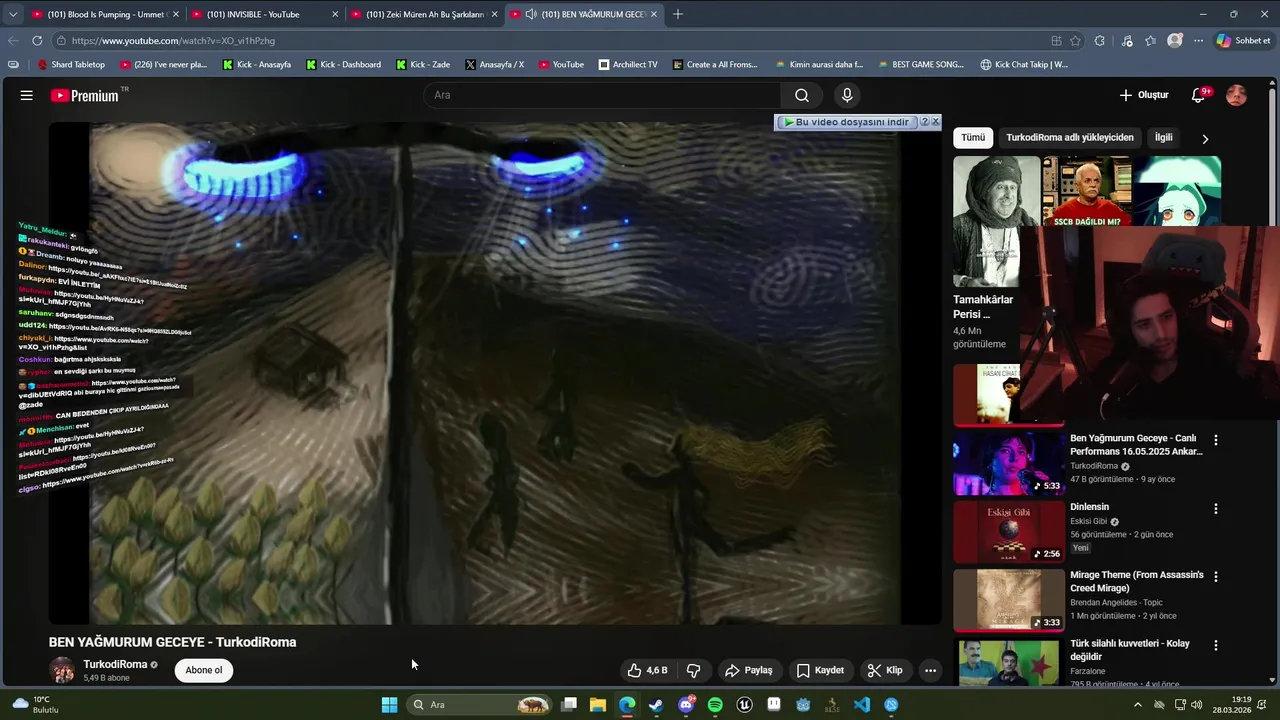Open Edge settings and more menu
The image size is (1280, 720).
pyautogui.click(x=1198, y=41)
